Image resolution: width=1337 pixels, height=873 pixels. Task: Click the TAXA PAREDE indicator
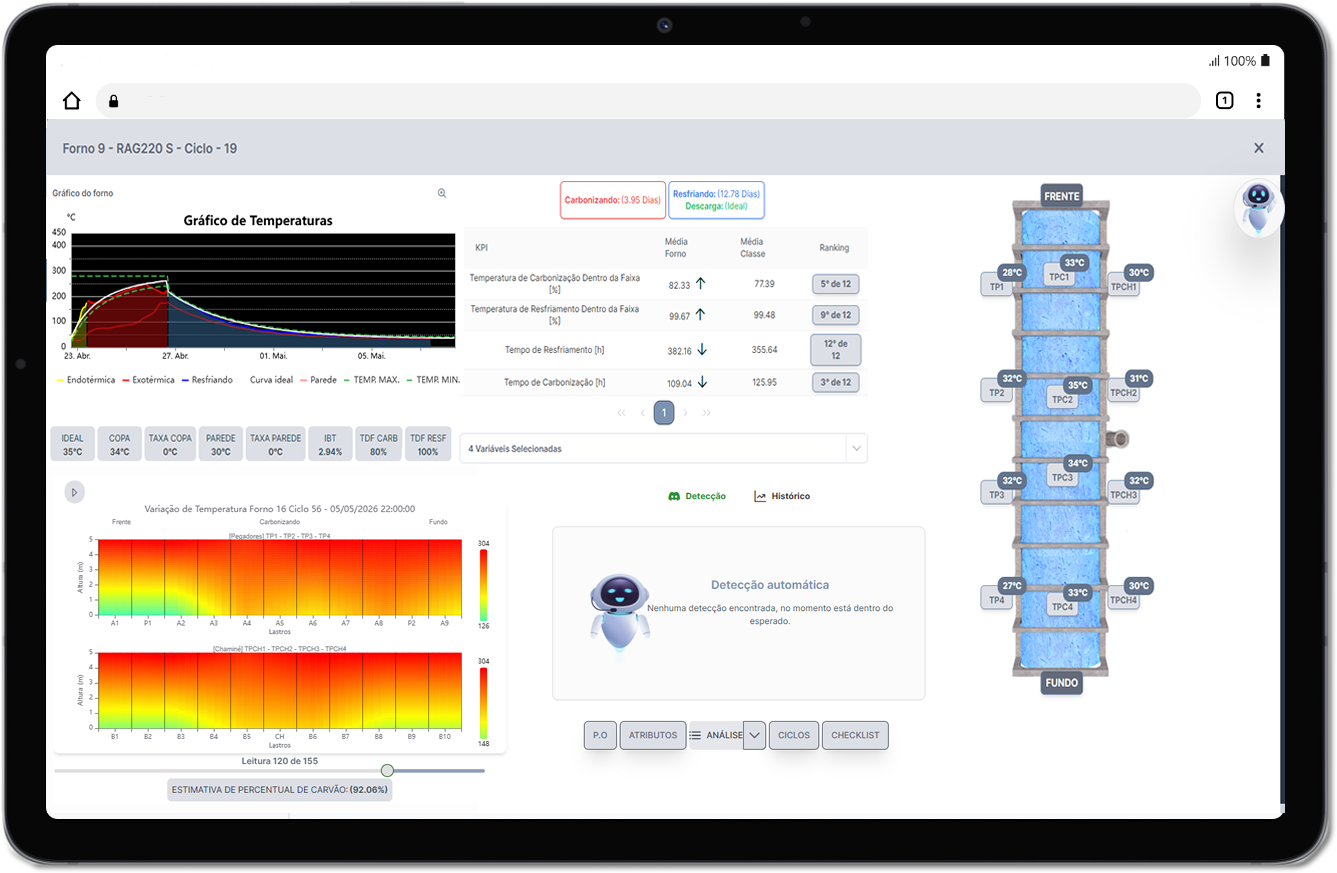click(275, 445)
